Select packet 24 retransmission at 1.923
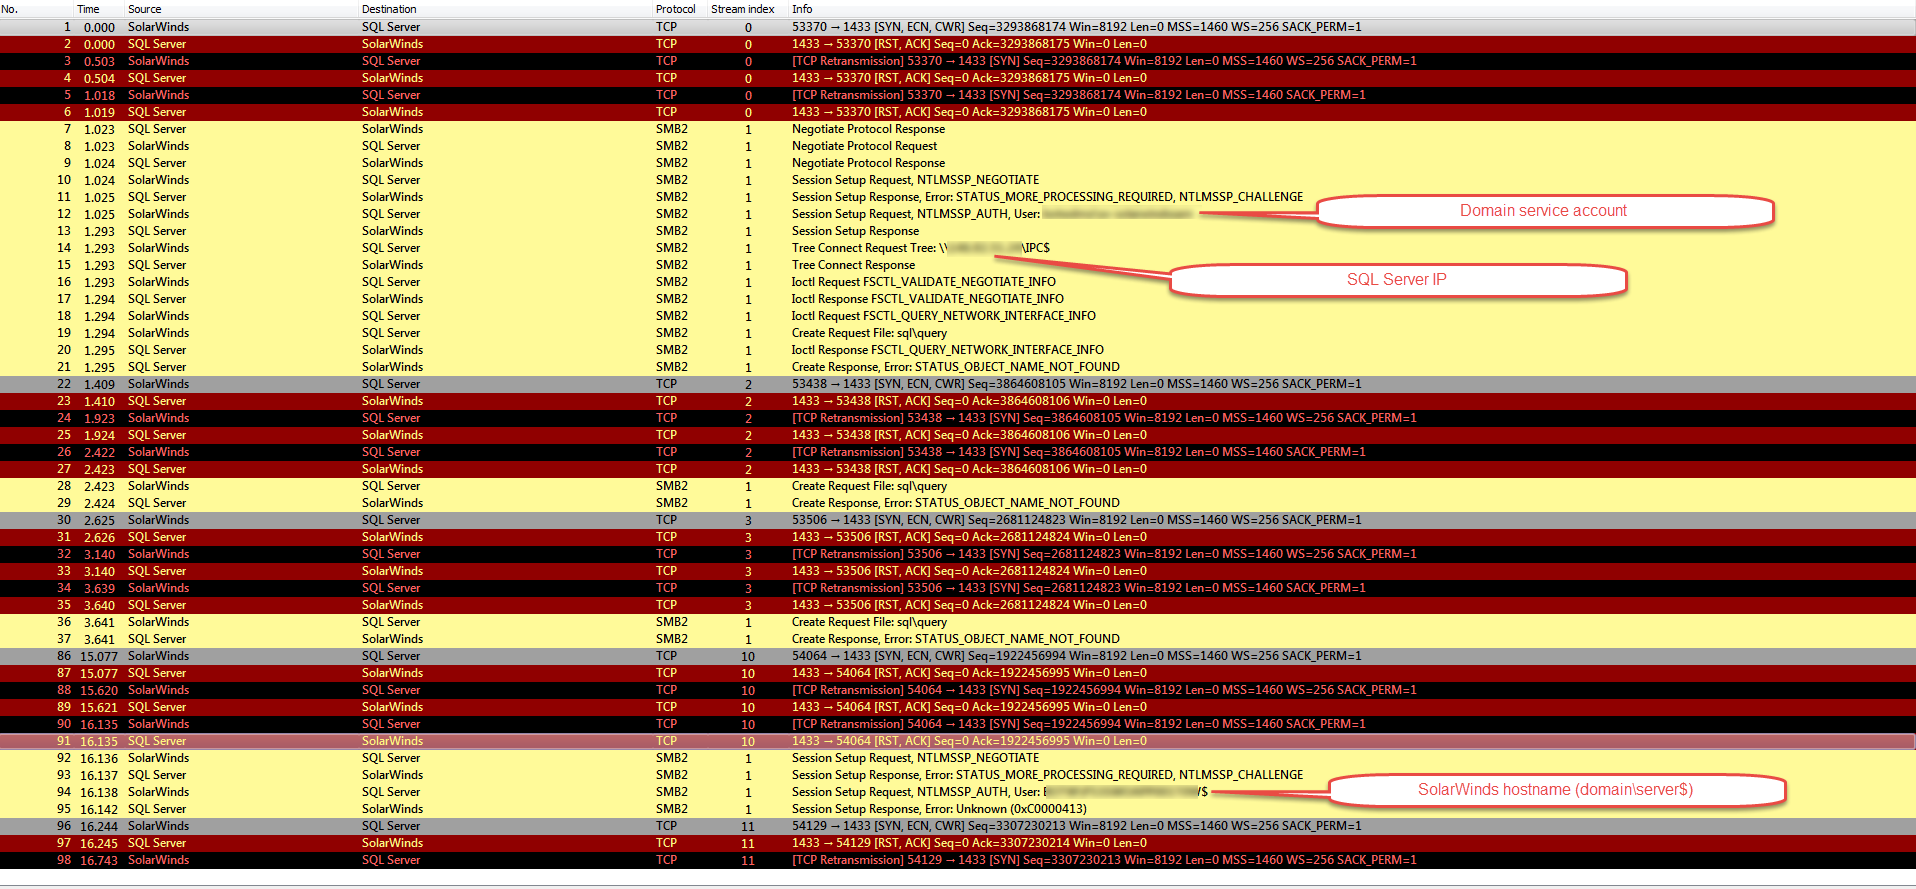 coord(958,418)
